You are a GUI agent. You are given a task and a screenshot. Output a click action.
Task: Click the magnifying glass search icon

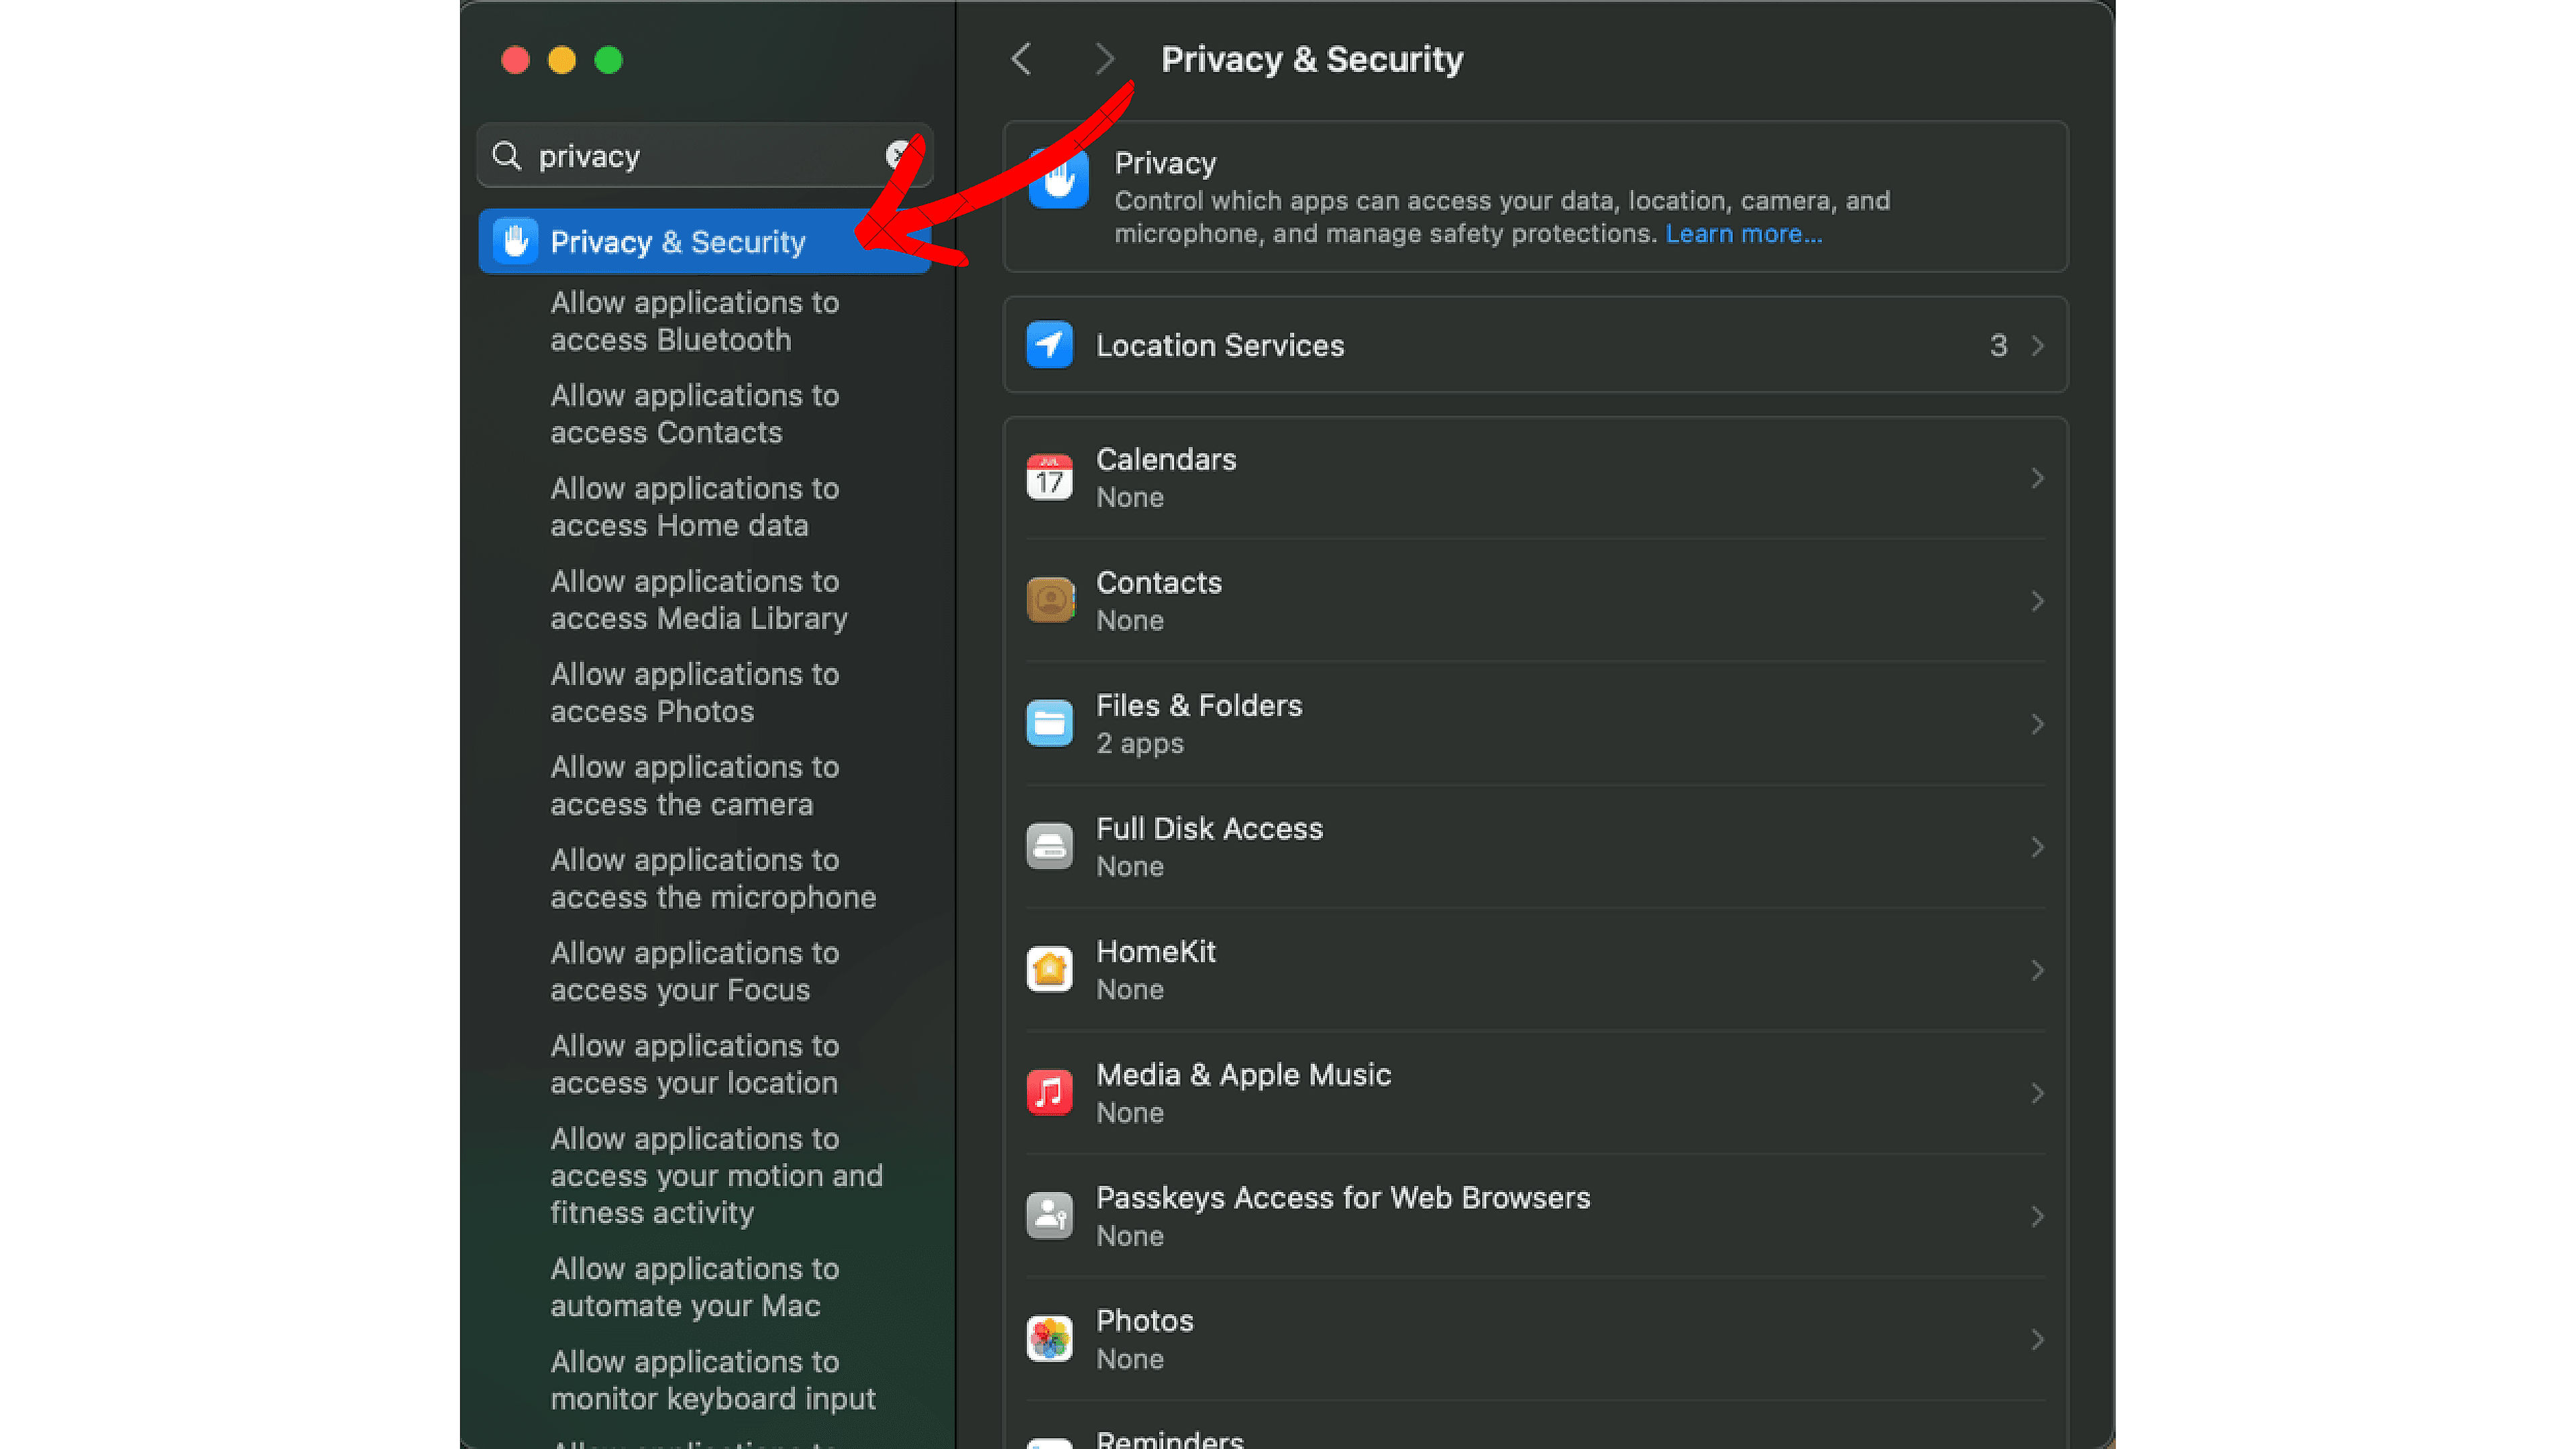(x=507, y=156)
